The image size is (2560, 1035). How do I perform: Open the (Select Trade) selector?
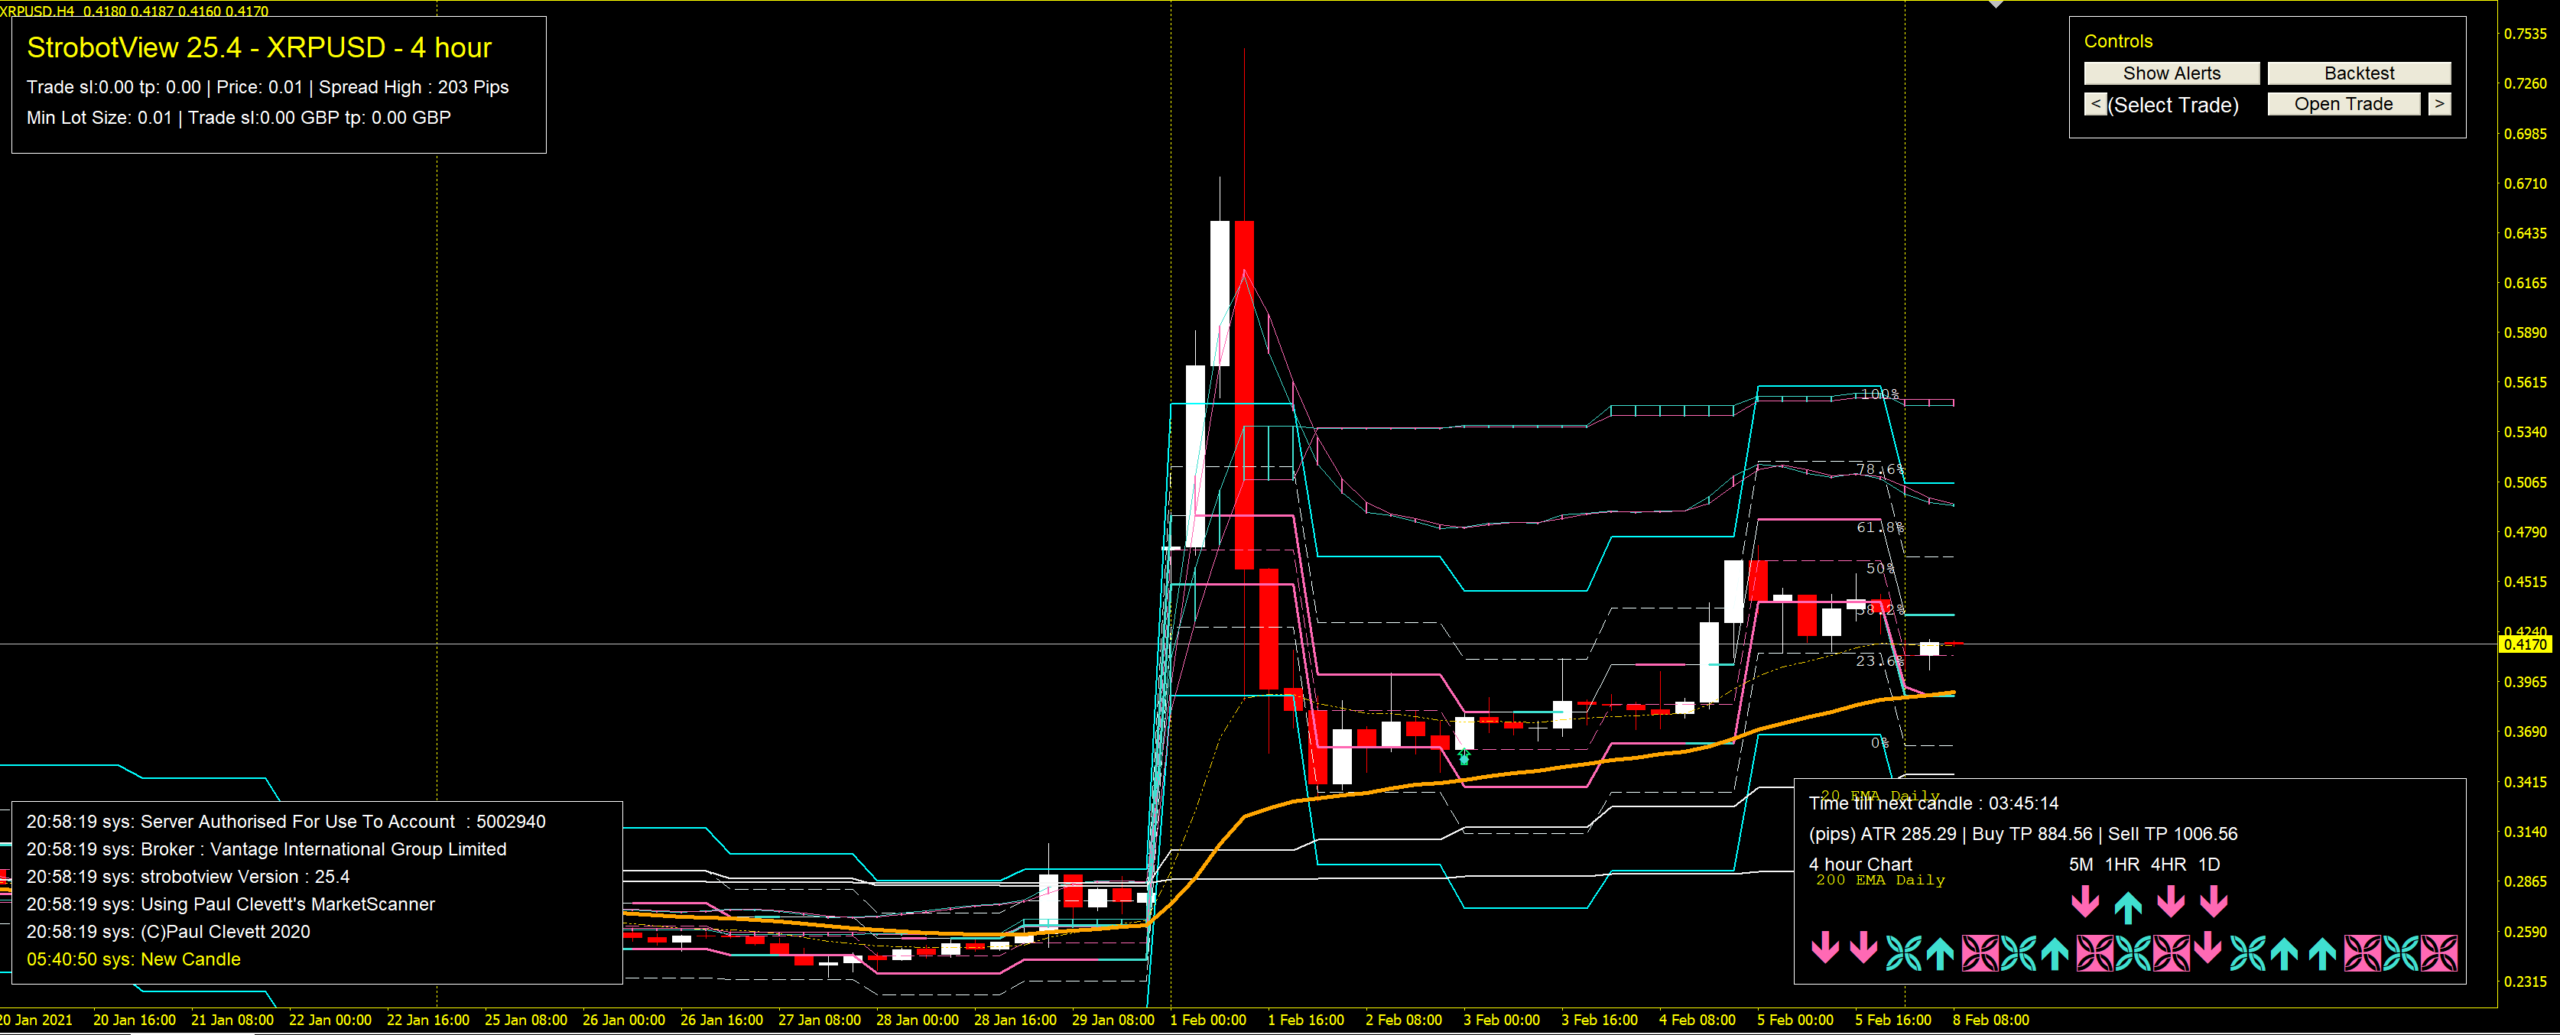click(x=2173, y=105)
